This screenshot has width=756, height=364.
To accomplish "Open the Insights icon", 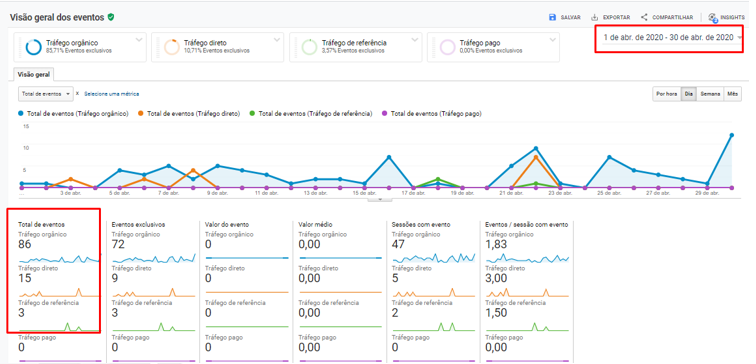I will click(713, 18).
